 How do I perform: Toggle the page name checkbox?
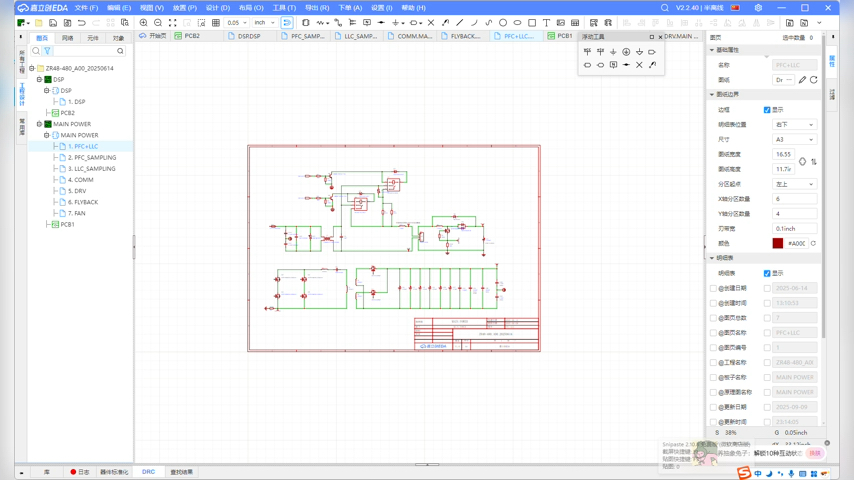point(713,333)
